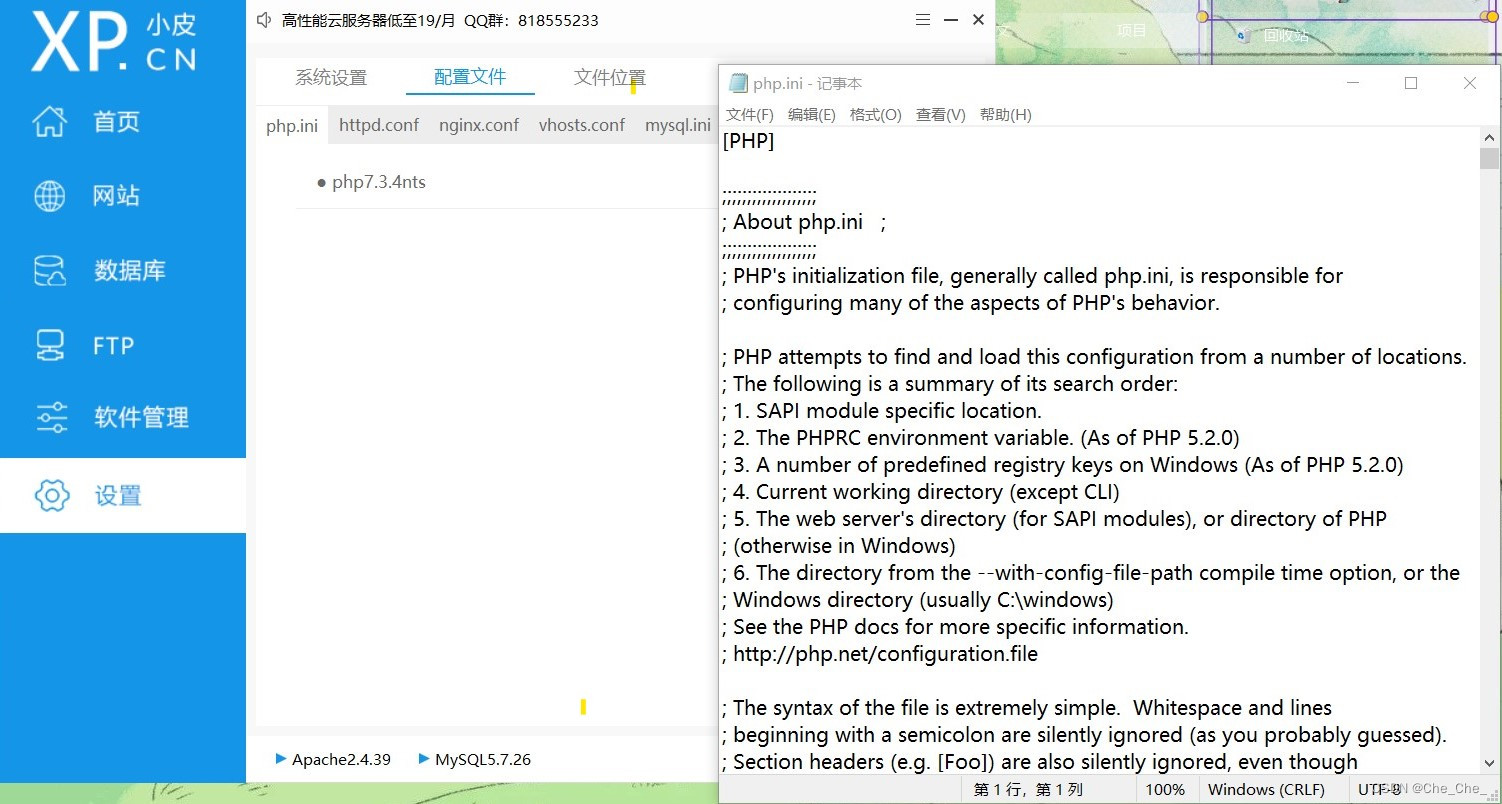Close the php.ini Notepad window
The height and width of the screenshot is (804, 1502).
[x=1470, y=84]
